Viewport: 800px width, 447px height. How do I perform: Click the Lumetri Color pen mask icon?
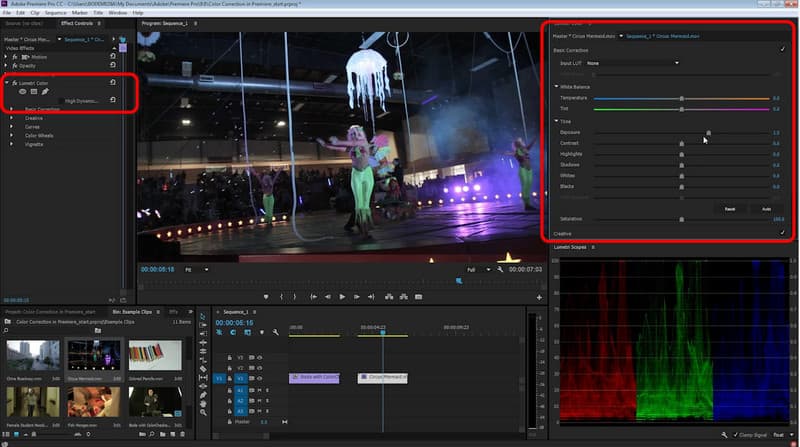[45, 91]
